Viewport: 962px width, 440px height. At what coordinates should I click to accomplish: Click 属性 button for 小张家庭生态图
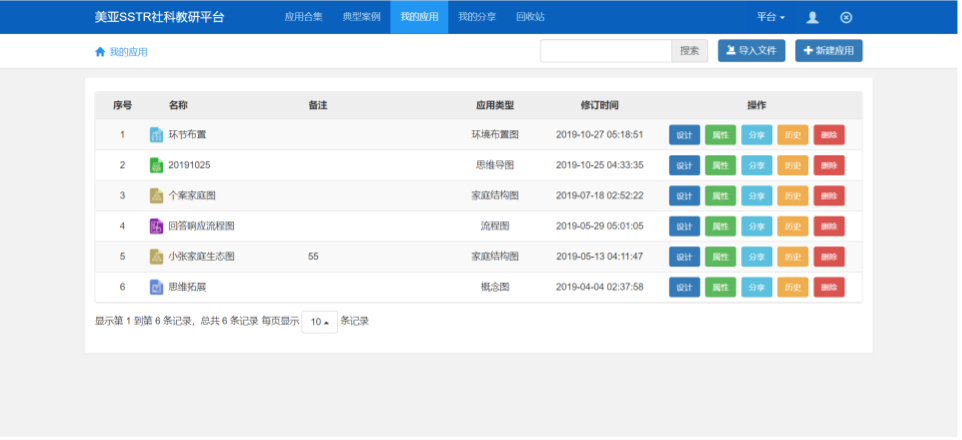tap(720, 257)
